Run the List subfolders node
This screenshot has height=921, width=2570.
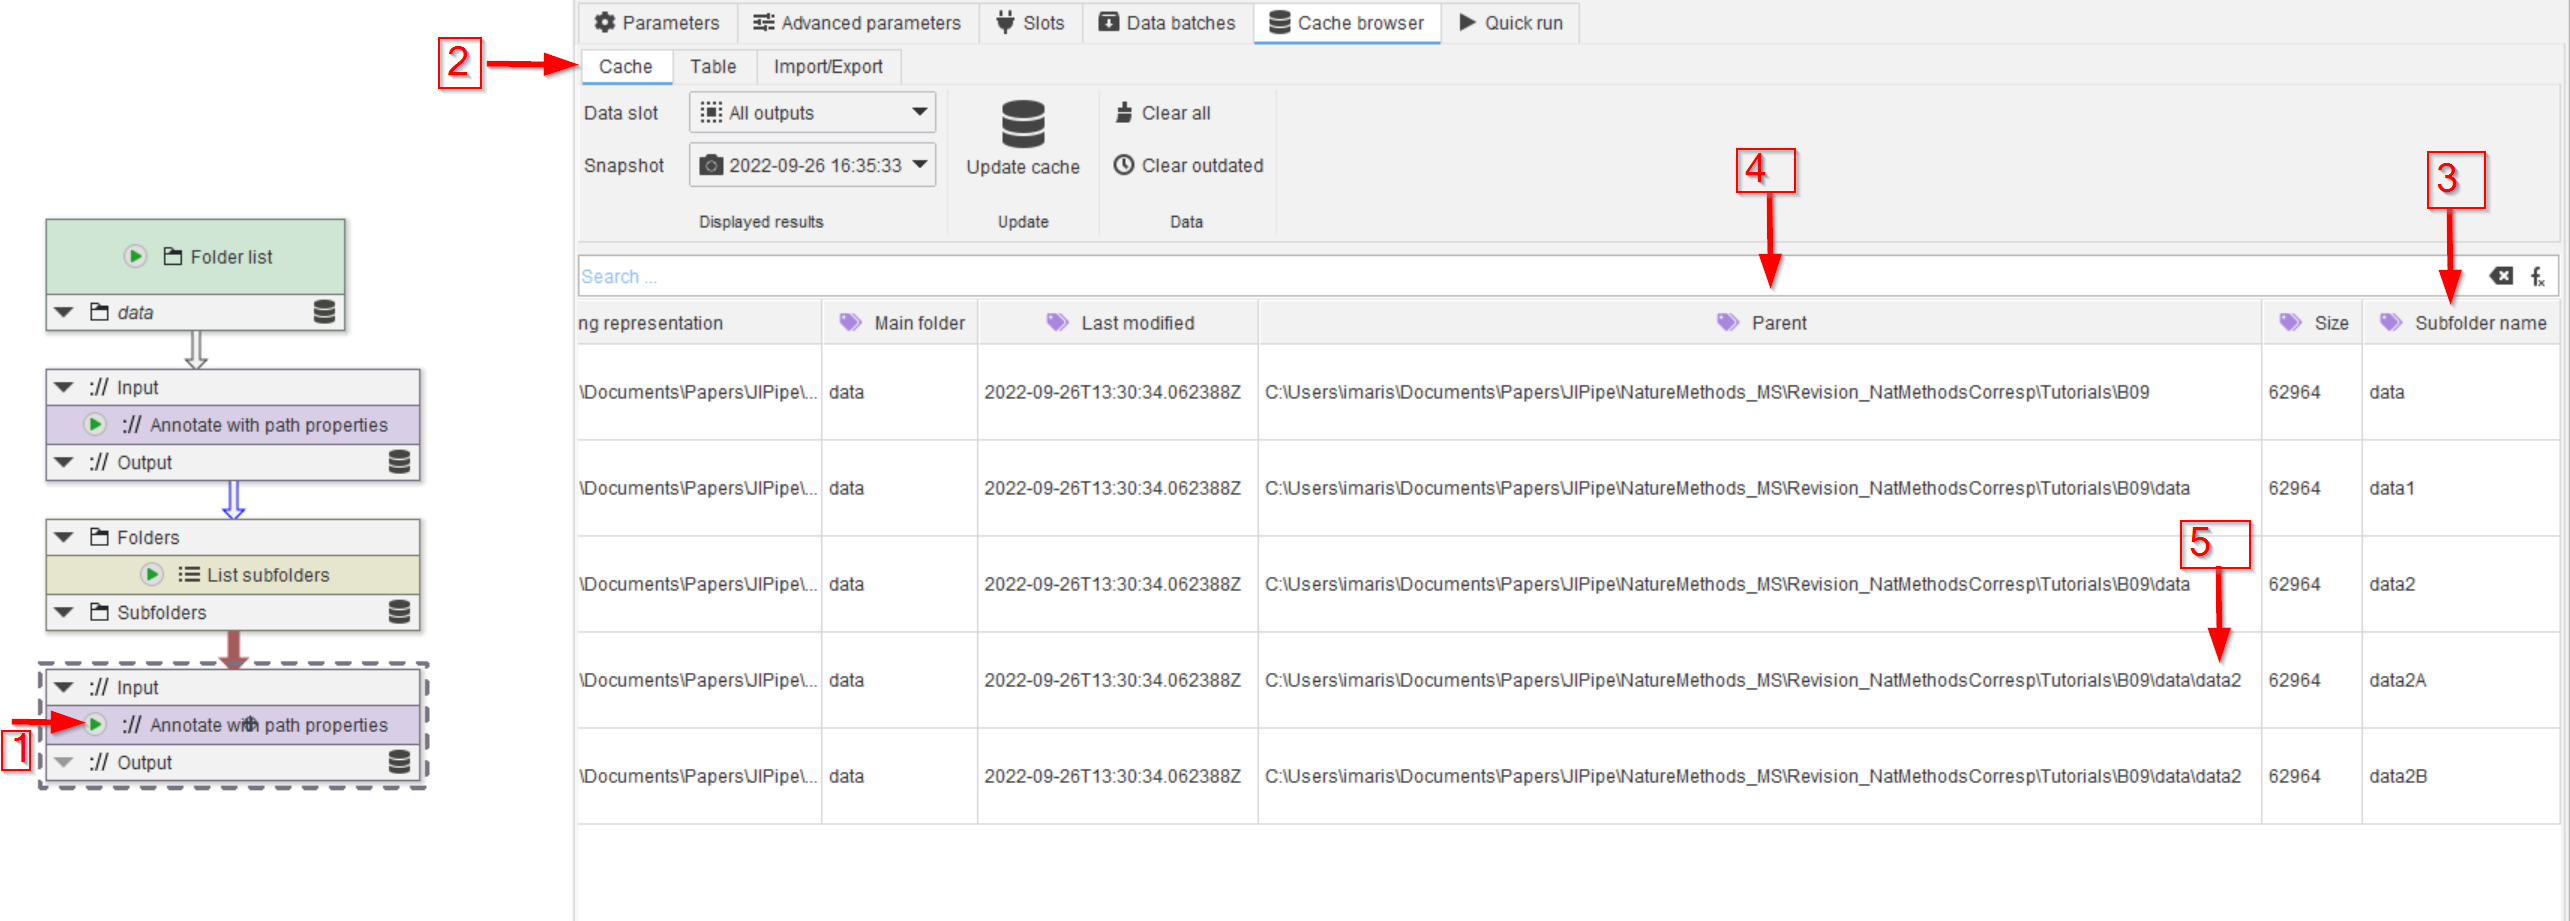pyautogui.click(x=152, y=574)
